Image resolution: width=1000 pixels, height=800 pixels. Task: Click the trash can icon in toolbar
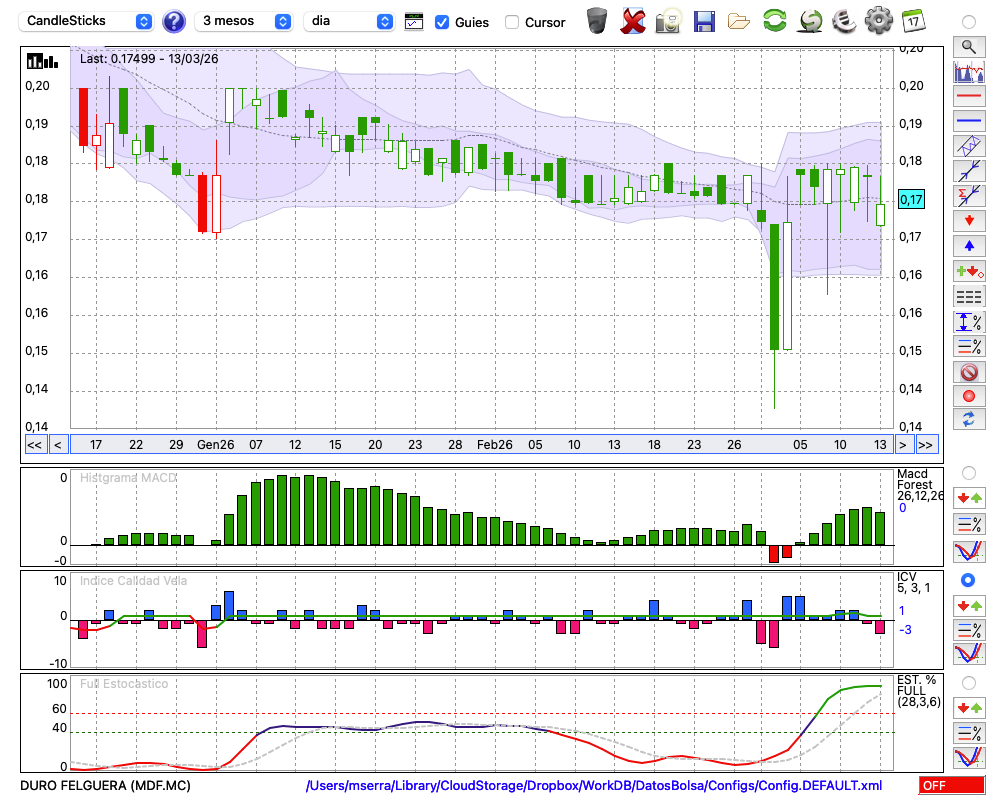pyautogui.click(x=596, y=20)
